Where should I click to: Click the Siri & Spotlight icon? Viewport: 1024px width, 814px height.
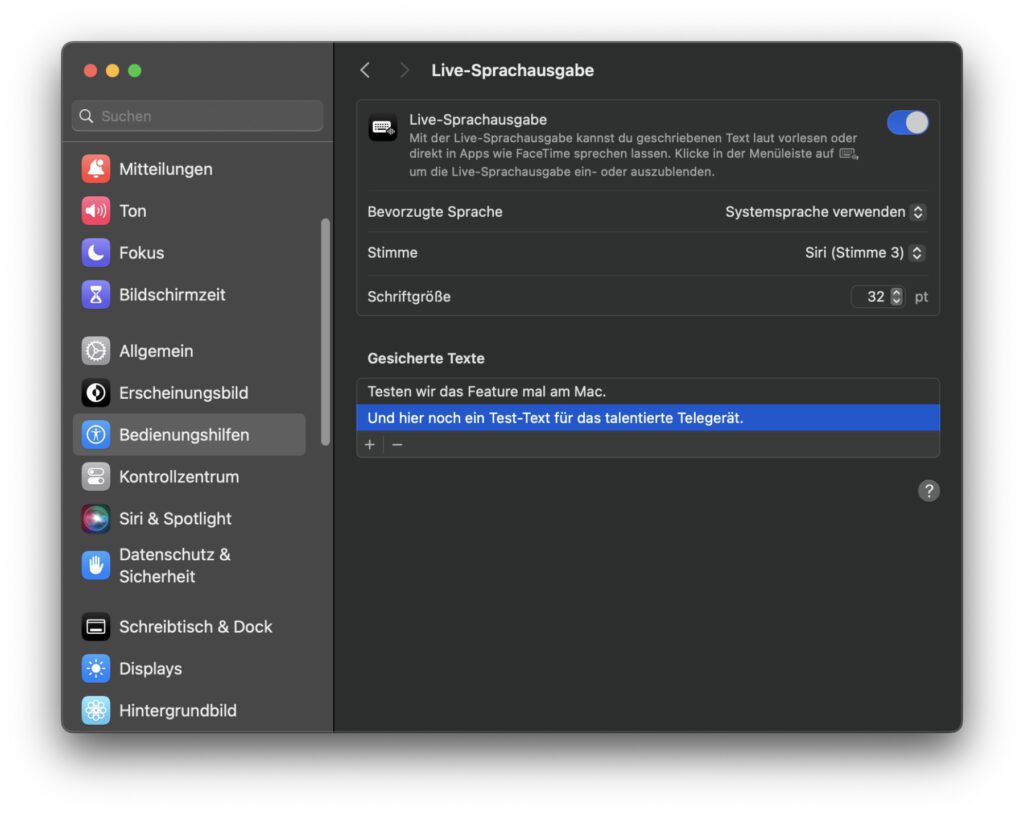pyautogui.click(x=96, y=519)
